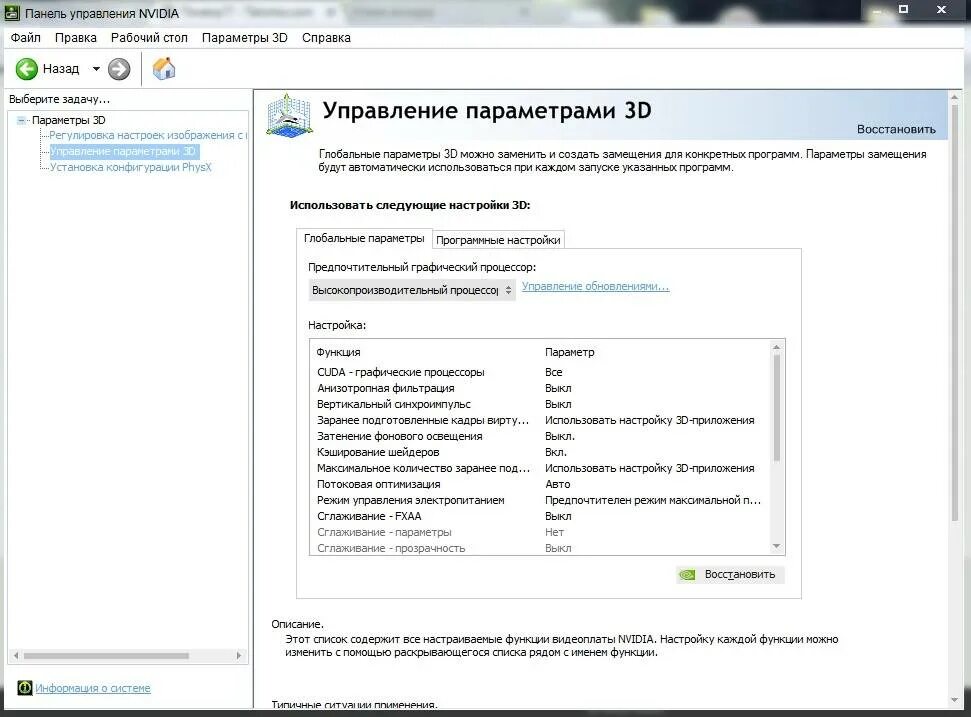Select Вертикальный синхроимпульс setting row
Image resolution: width=971 pixels, height=717 pixels.
(541, 404)
